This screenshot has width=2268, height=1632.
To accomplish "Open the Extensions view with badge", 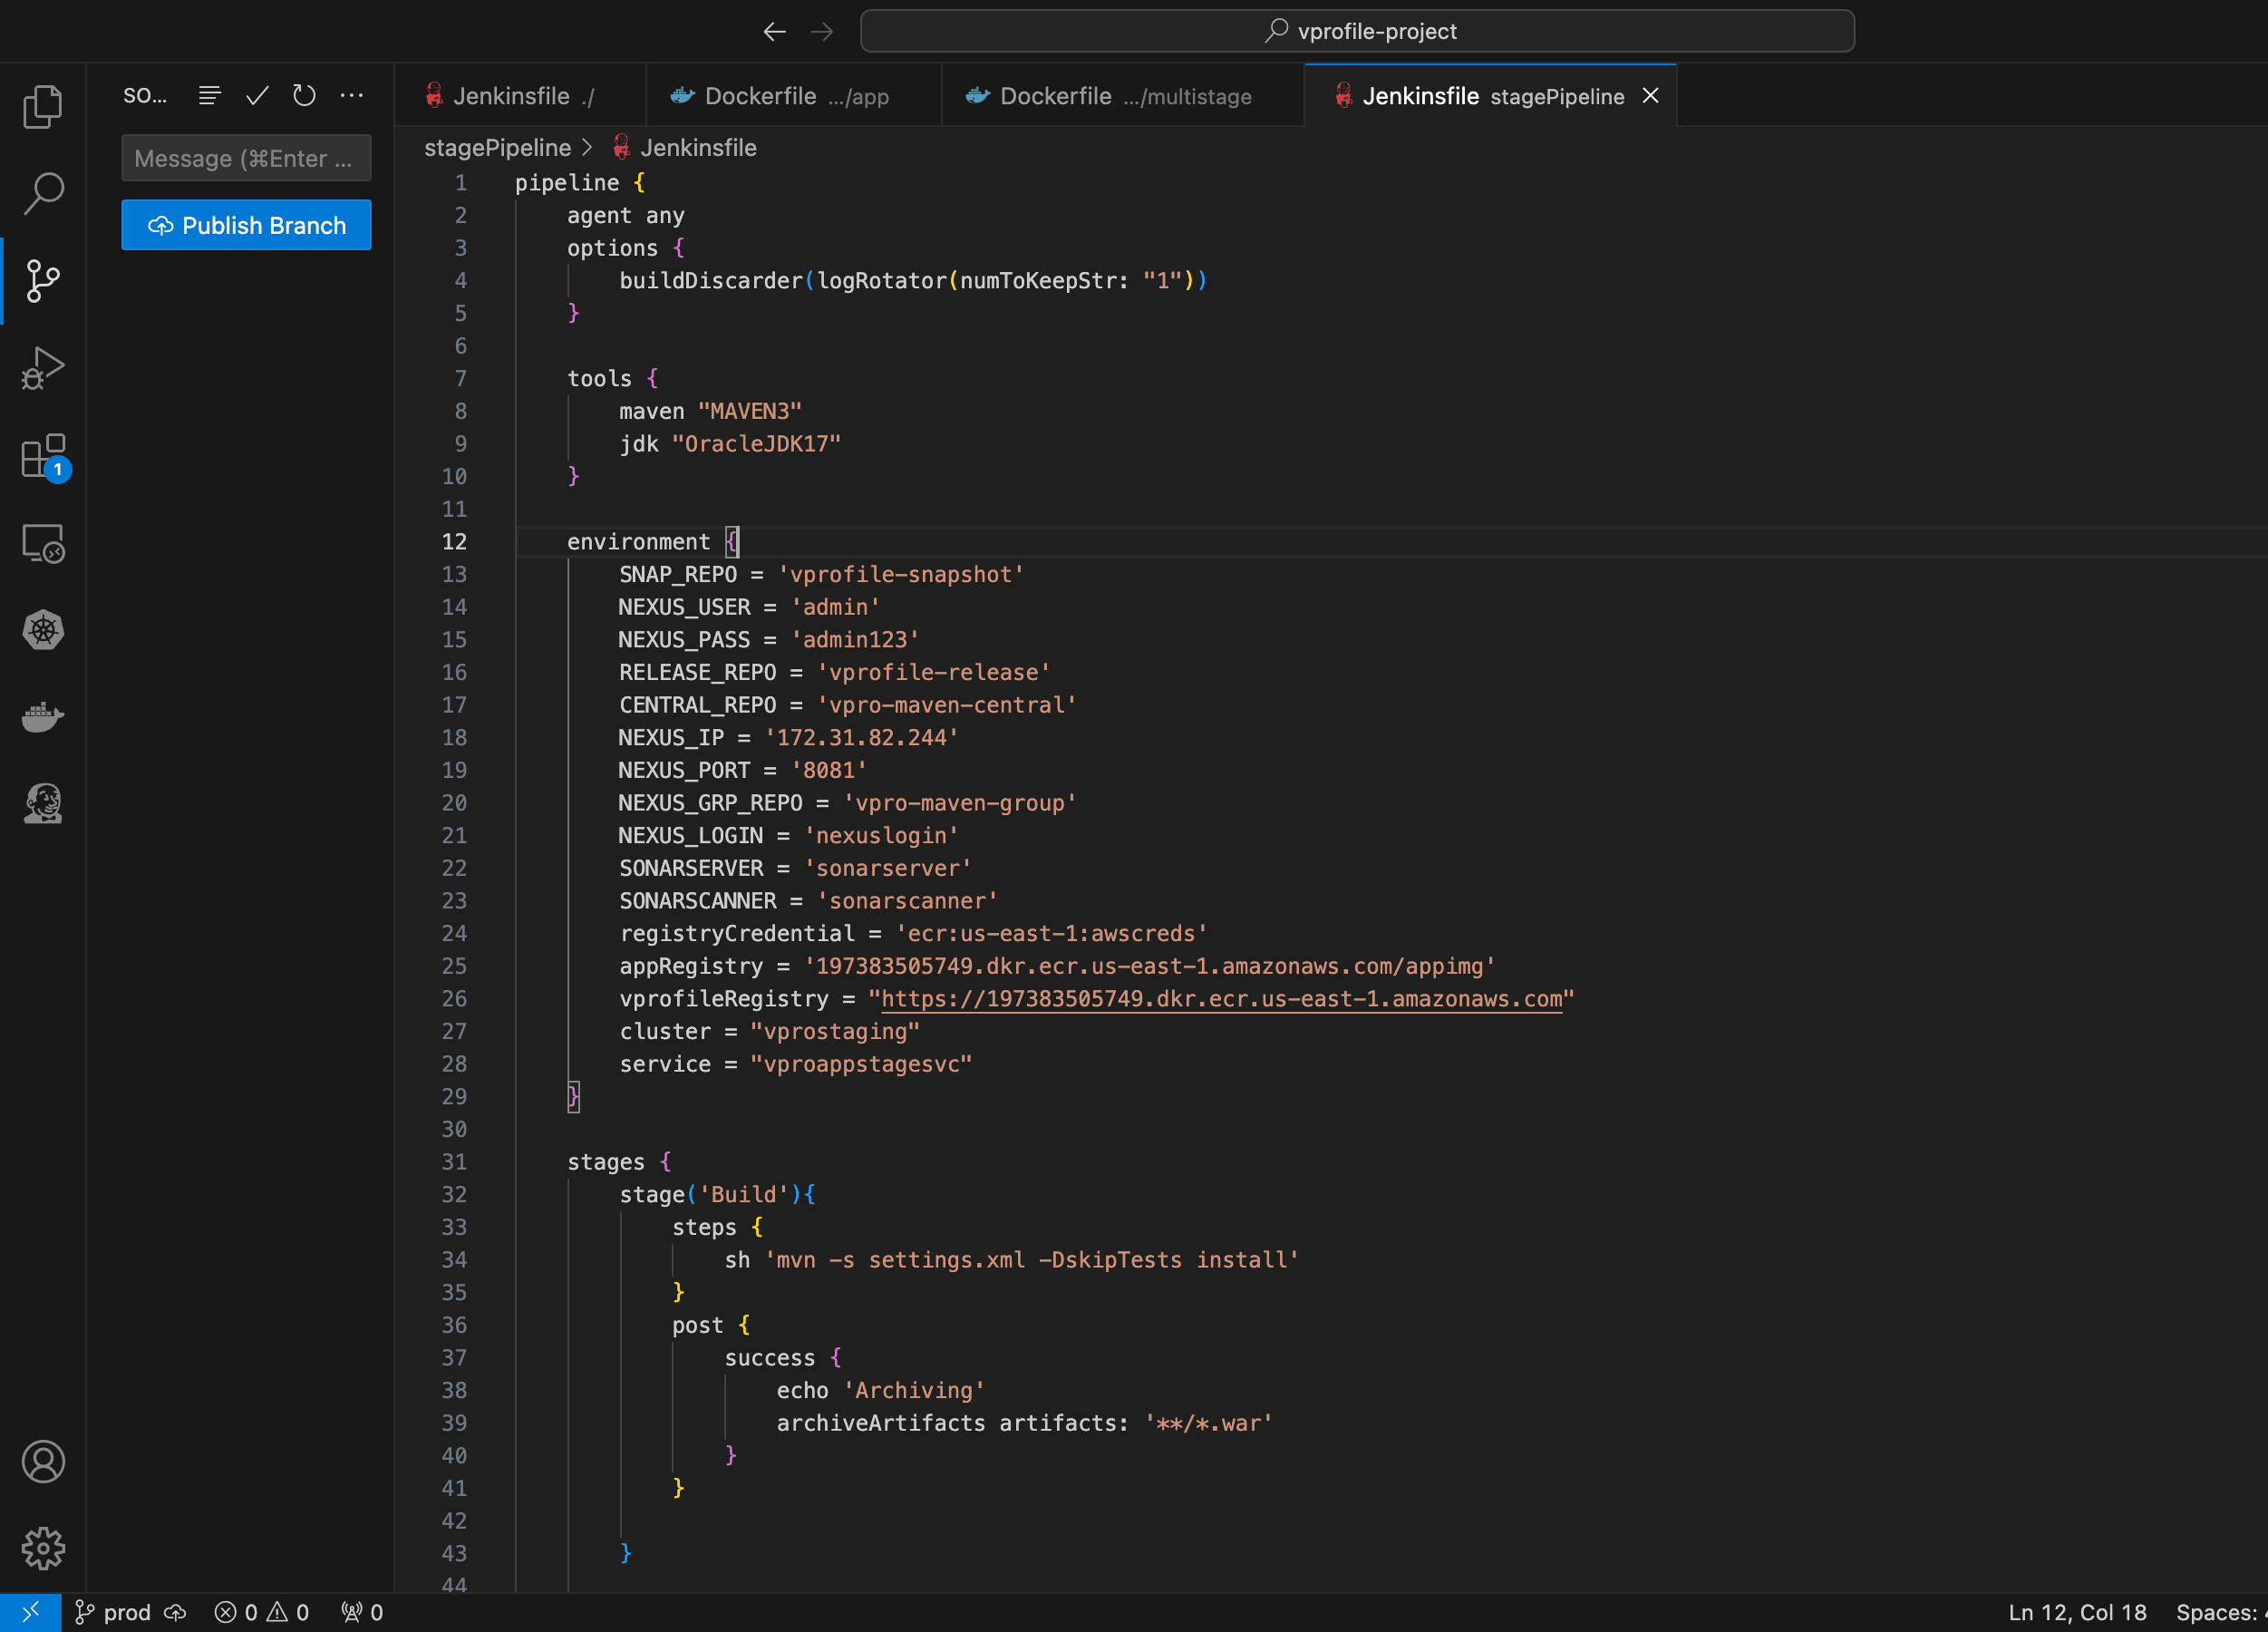I will point(43,457).
